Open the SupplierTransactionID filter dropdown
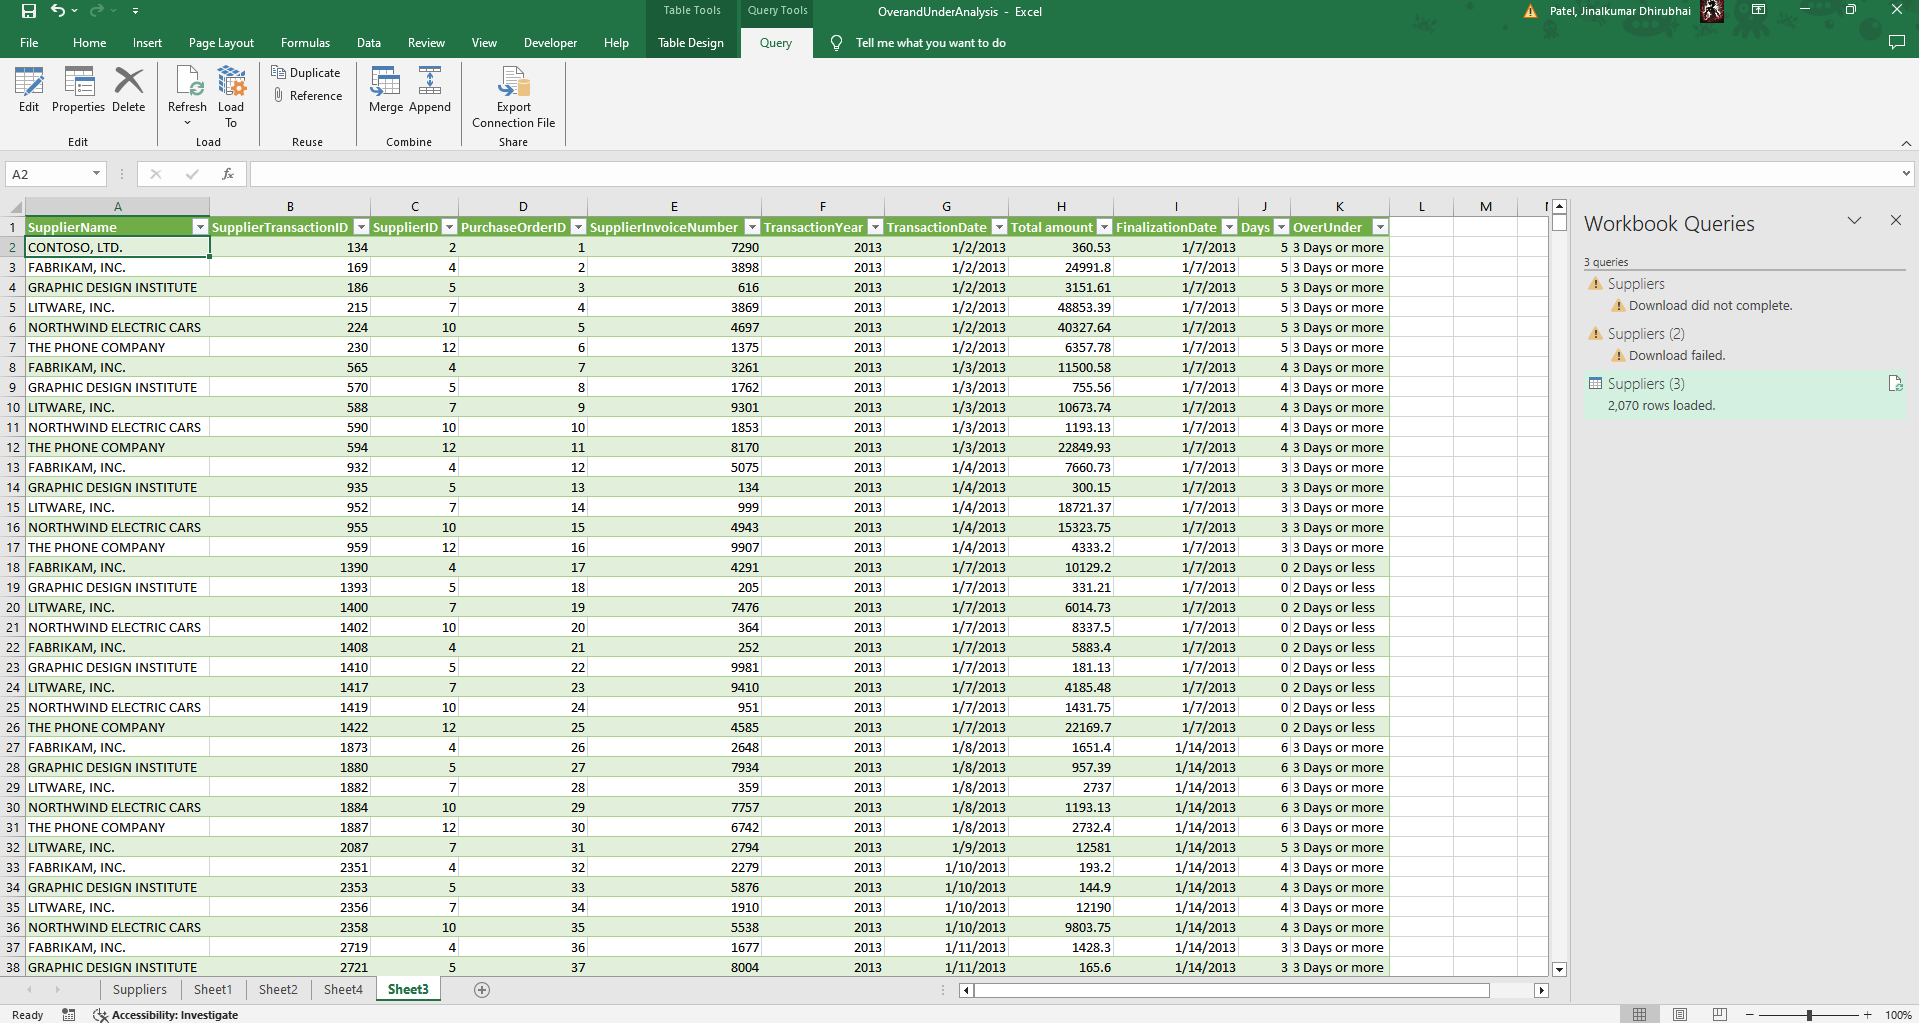Screen dimensions: 1919x1023 [361, 227]
